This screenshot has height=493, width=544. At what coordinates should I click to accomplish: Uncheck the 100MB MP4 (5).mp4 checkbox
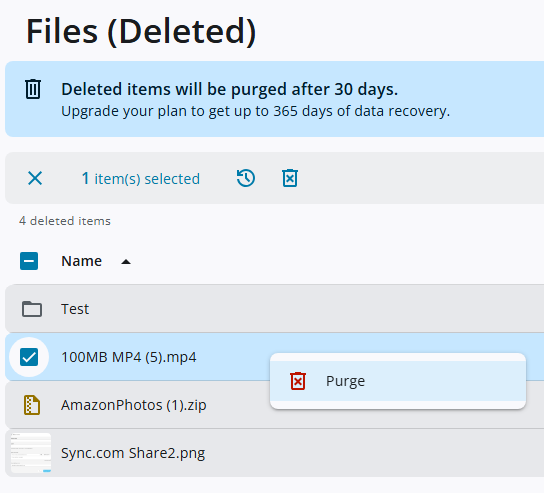pos(29,357)
